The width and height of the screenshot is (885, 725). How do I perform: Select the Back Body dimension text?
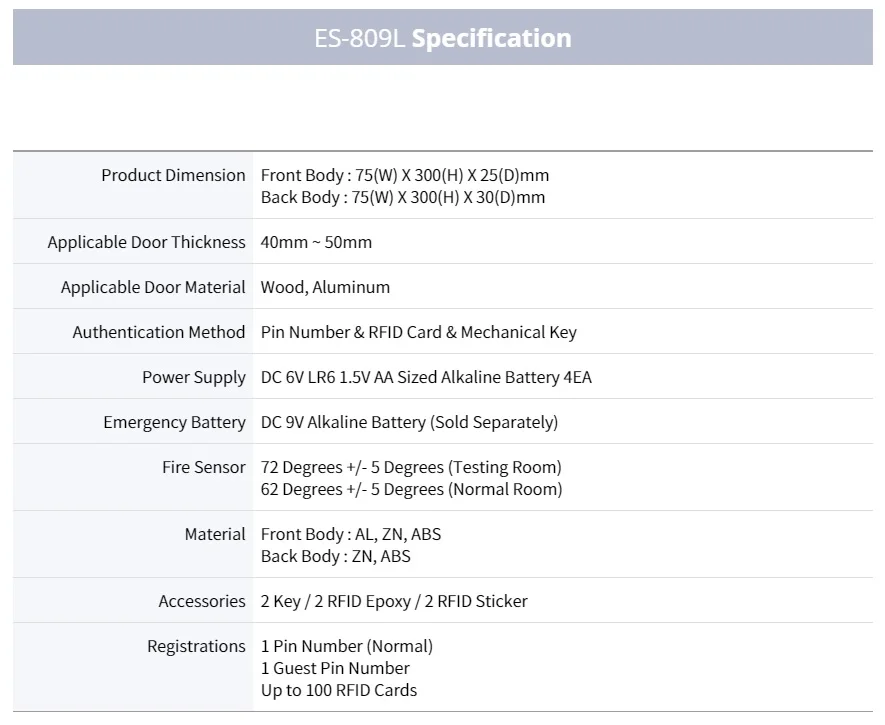click(x=403, y=197)
